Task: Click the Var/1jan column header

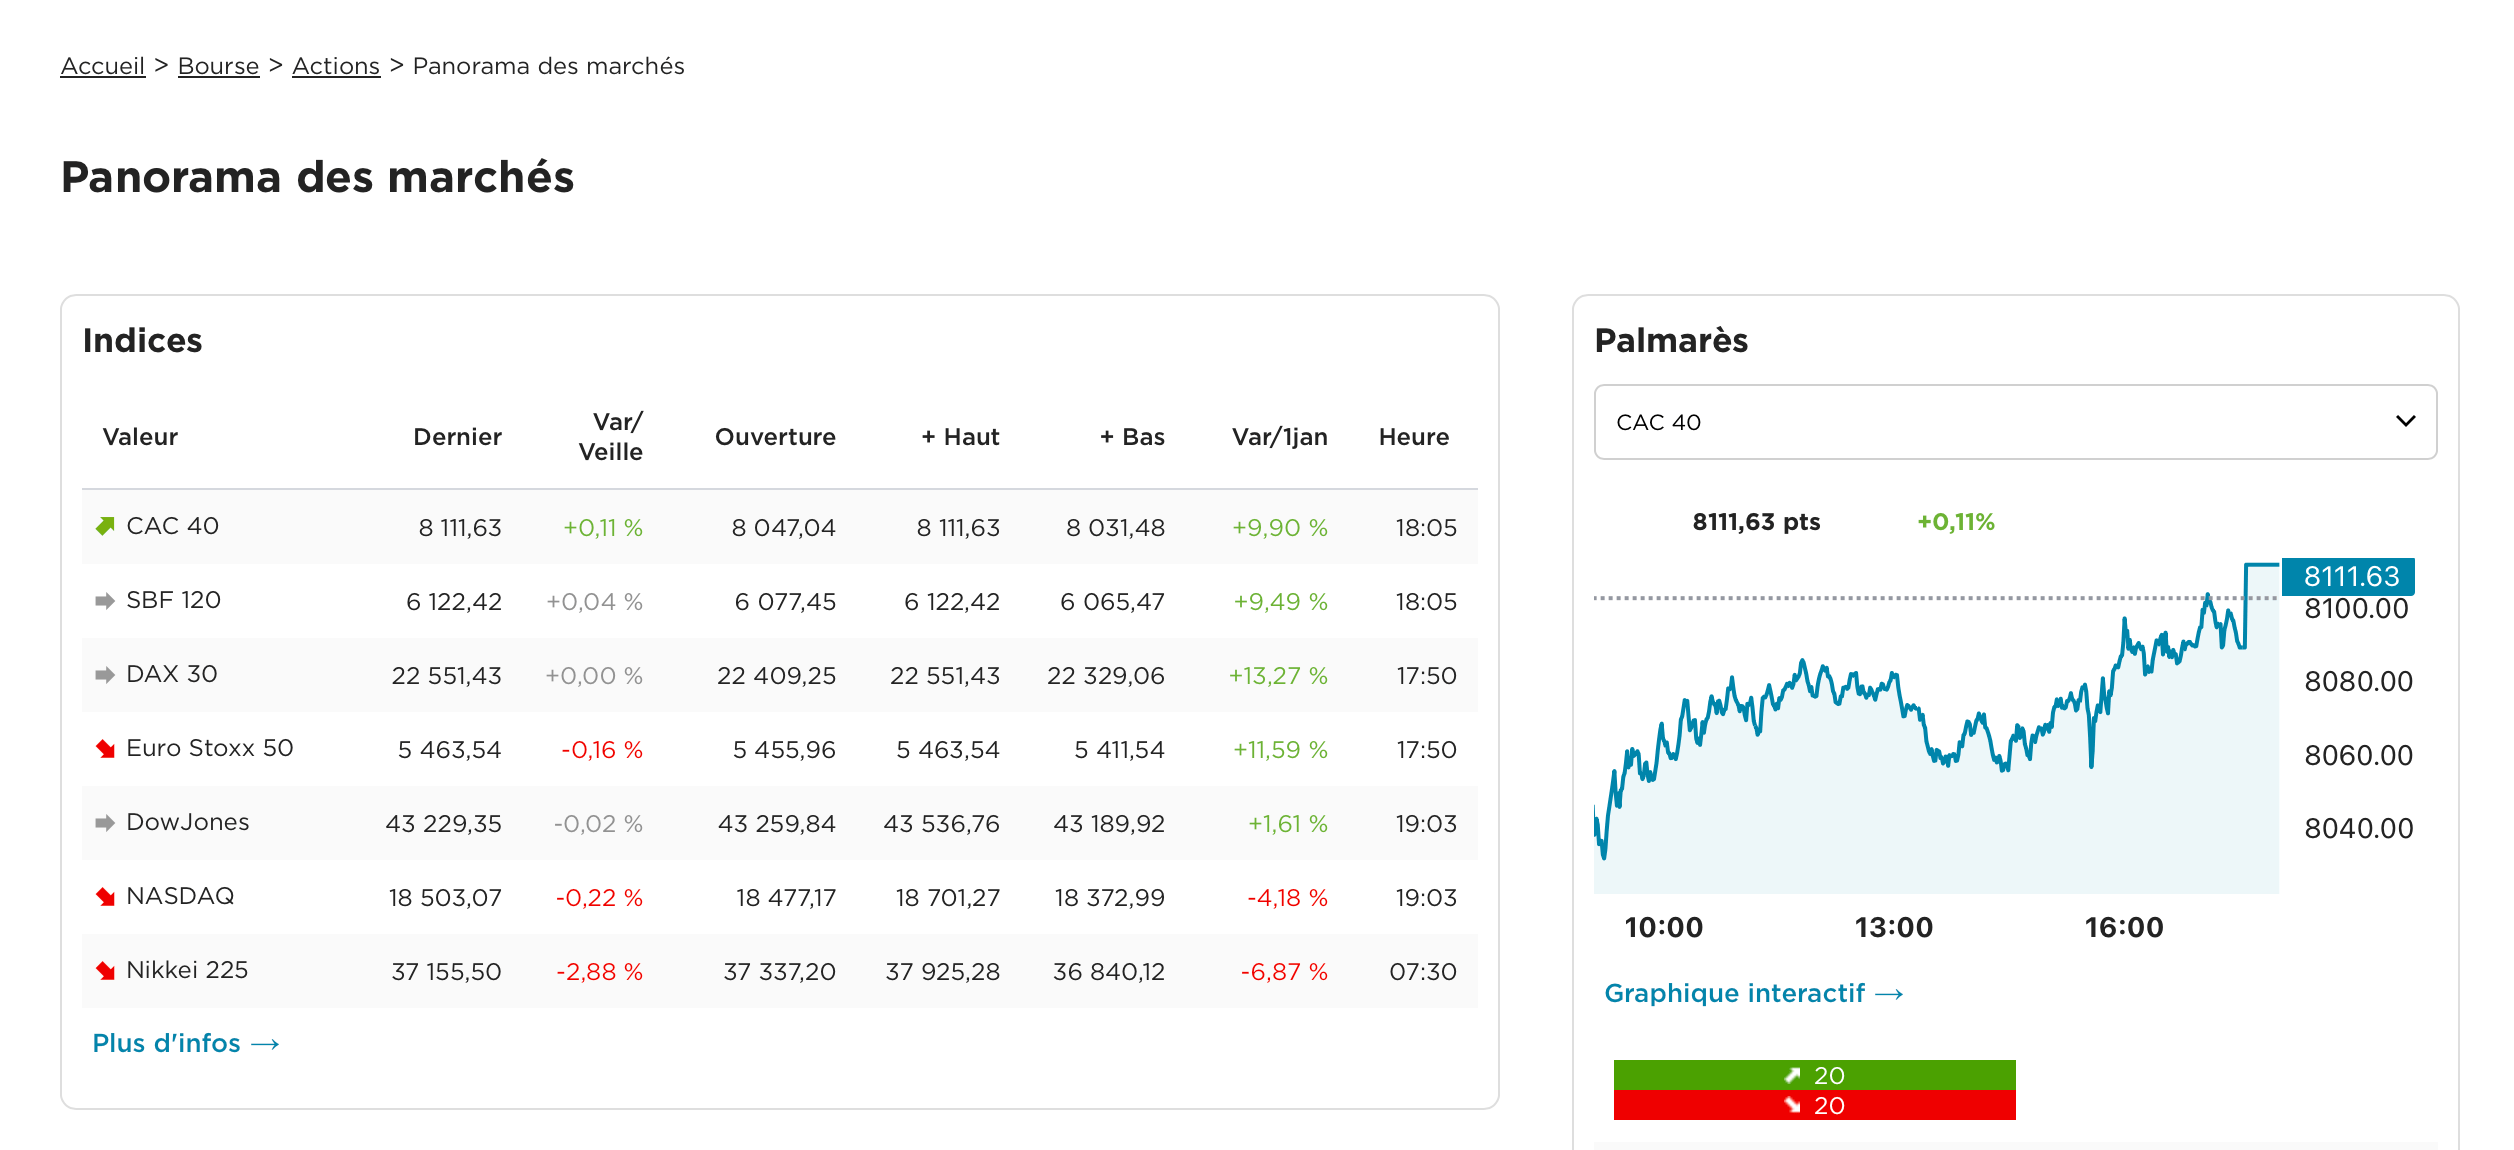Action: [x=1279, y=437]
